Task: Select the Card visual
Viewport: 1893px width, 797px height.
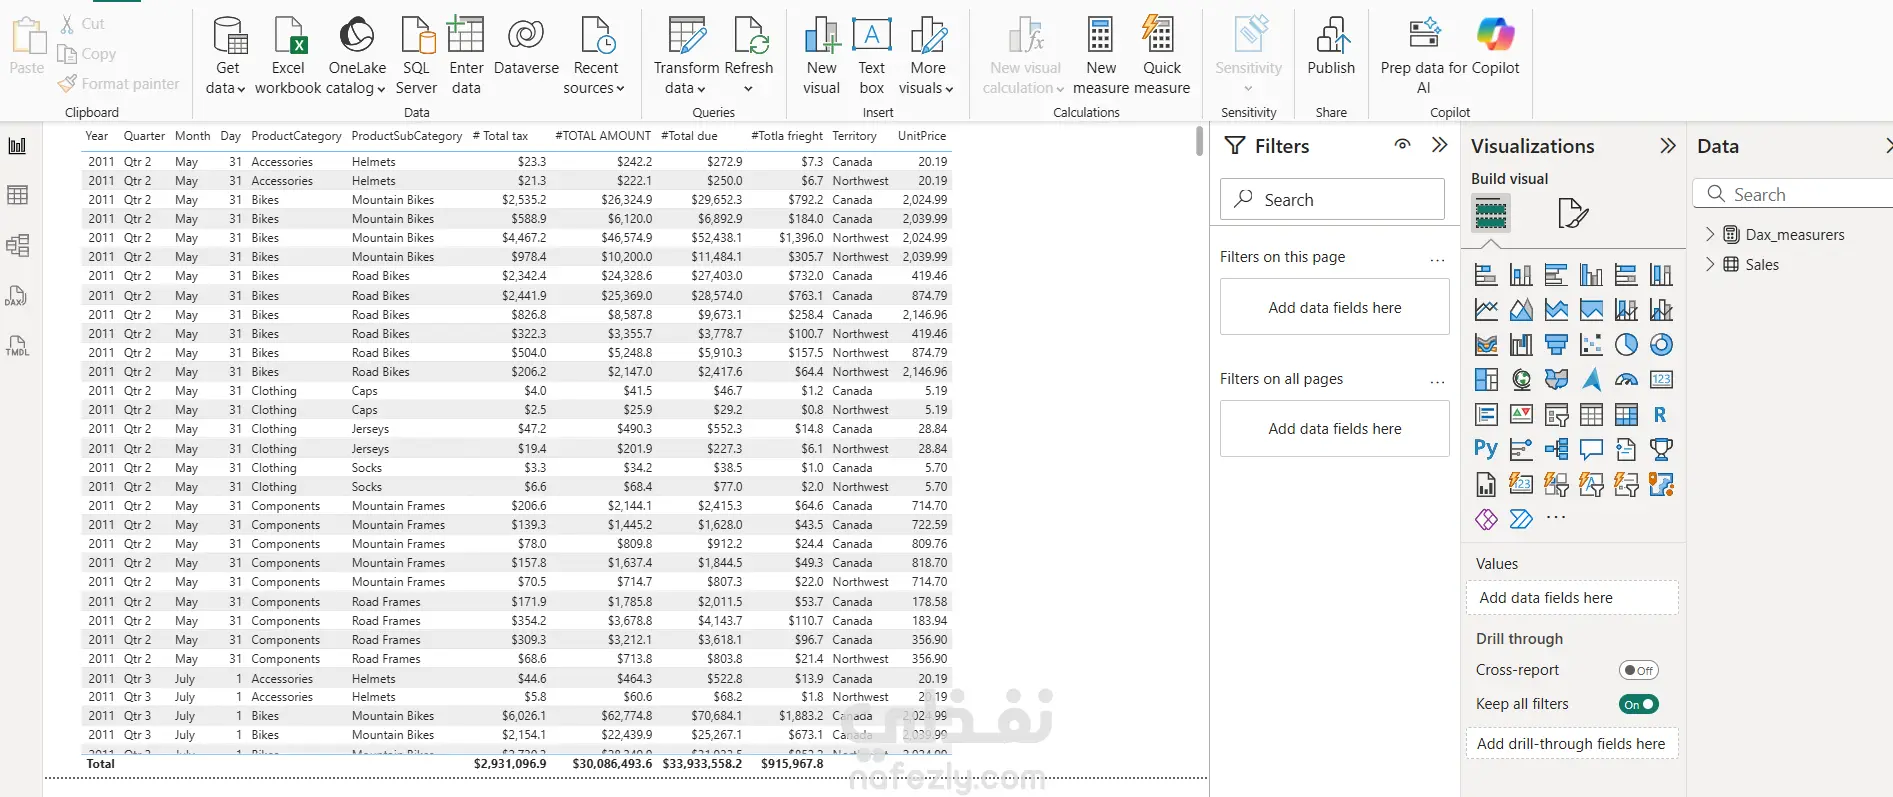Action: 1661,380
